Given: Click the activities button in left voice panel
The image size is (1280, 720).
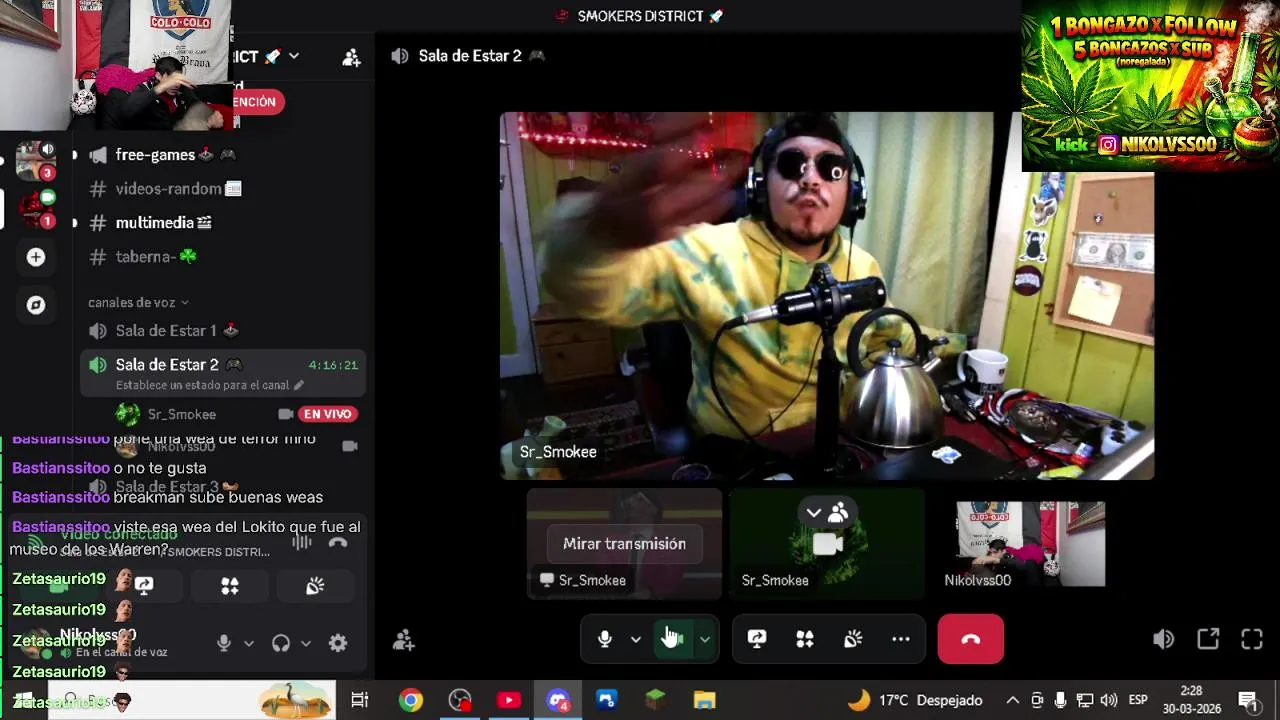Looking at the screenshot, I should click(x=230, y=586).
